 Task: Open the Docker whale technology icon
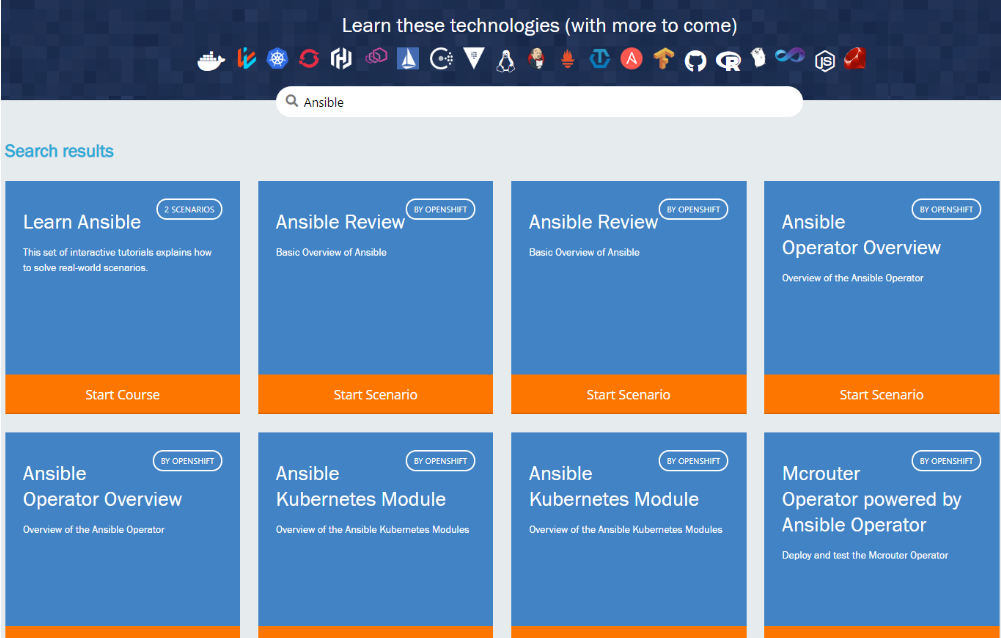click(211, 61)
